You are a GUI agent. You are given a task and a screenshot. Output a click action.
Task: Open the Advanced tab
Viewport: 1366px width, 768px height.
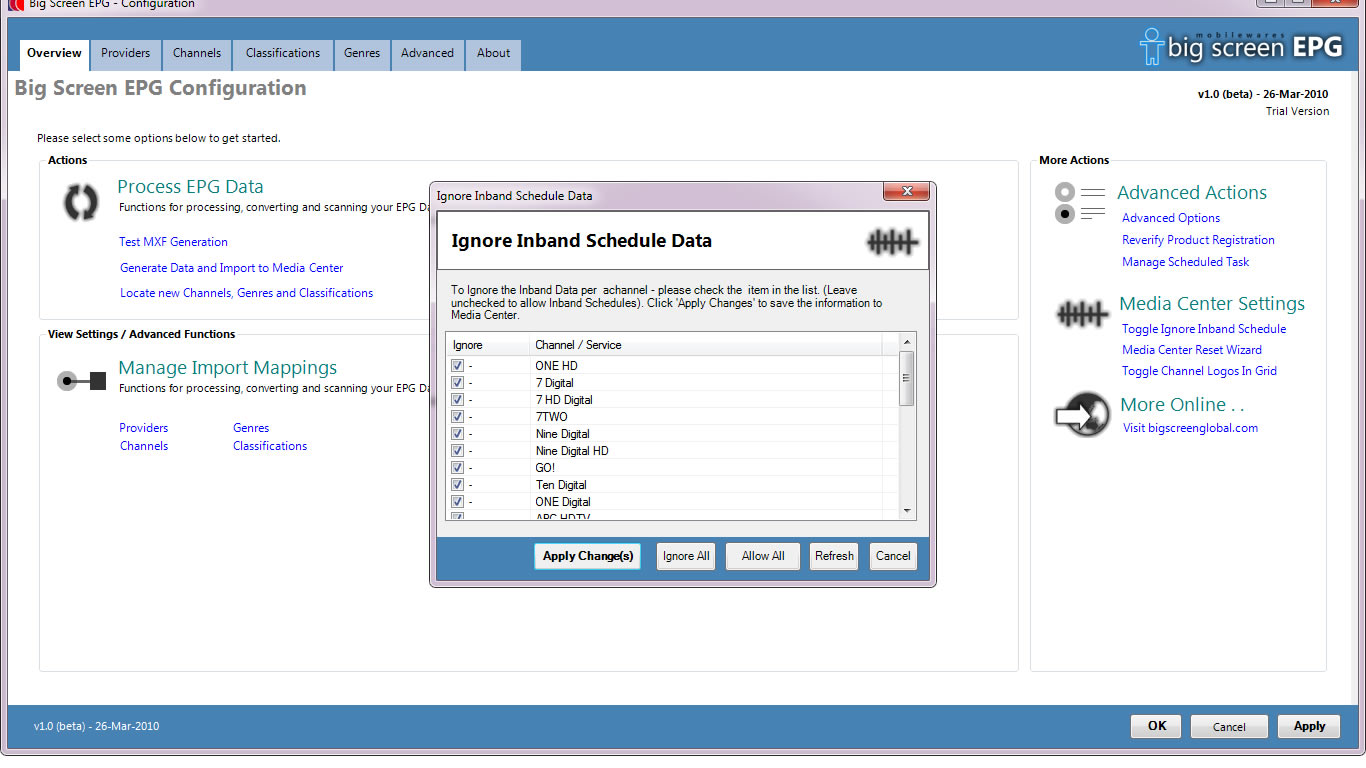427,54
